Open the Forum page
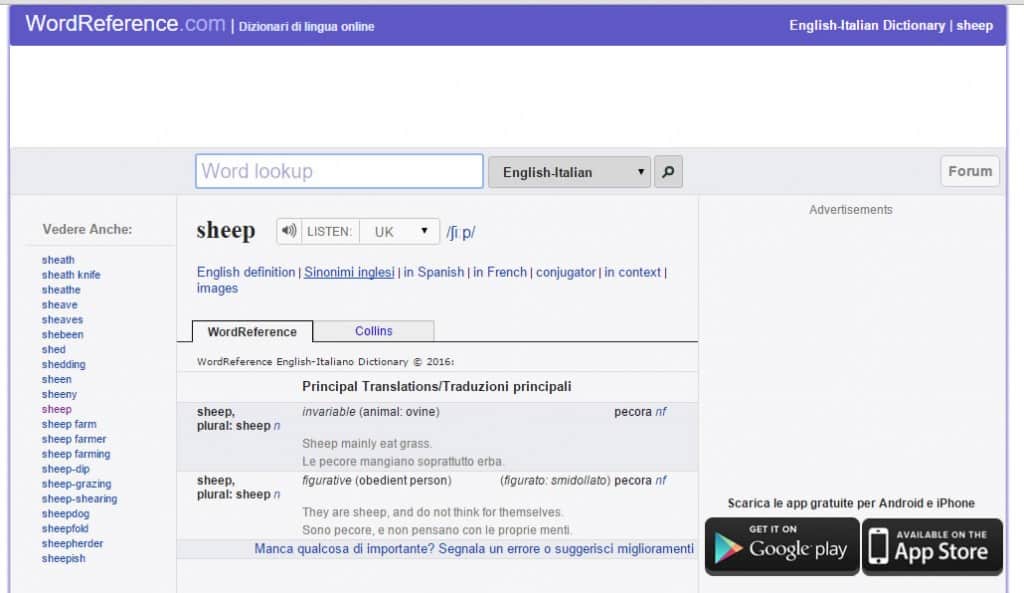The image size is (1024, 593). tap(969, 170)
